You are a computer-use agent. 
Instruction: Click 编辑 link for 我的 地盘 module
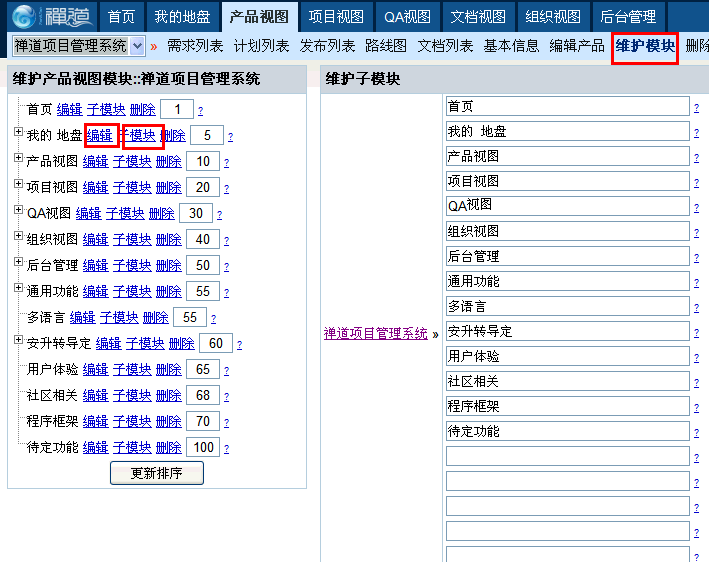point(100,135)
